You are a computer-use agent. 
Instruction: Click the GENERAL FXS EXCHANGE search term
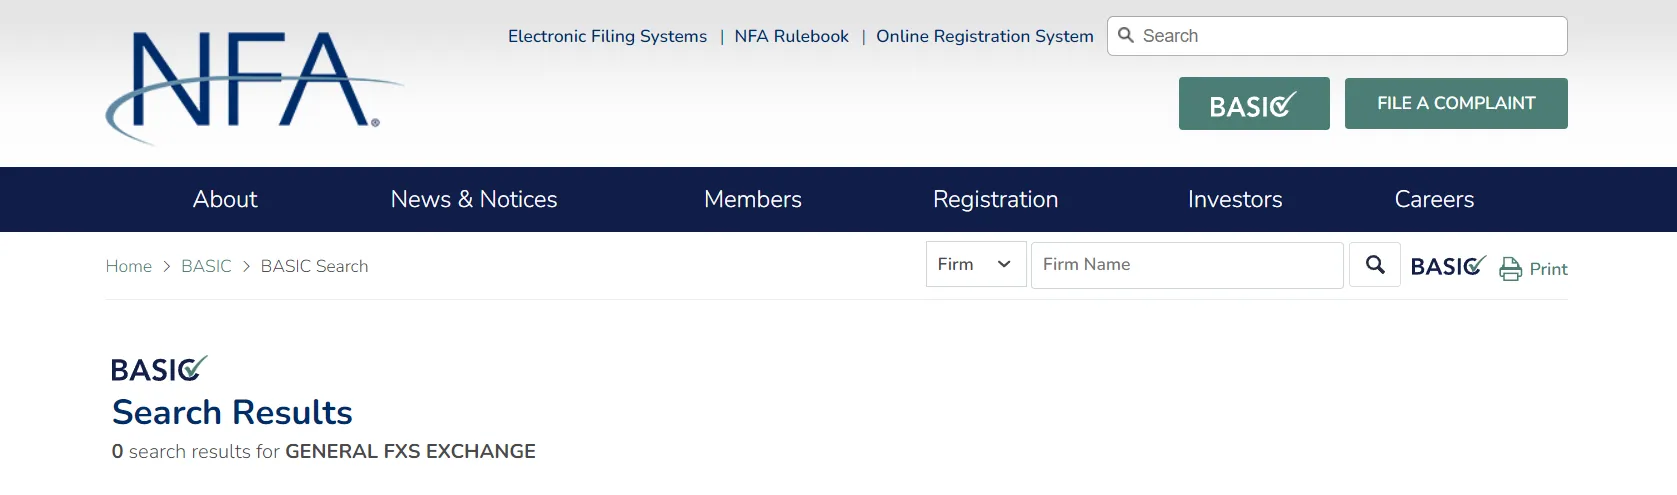410,451
